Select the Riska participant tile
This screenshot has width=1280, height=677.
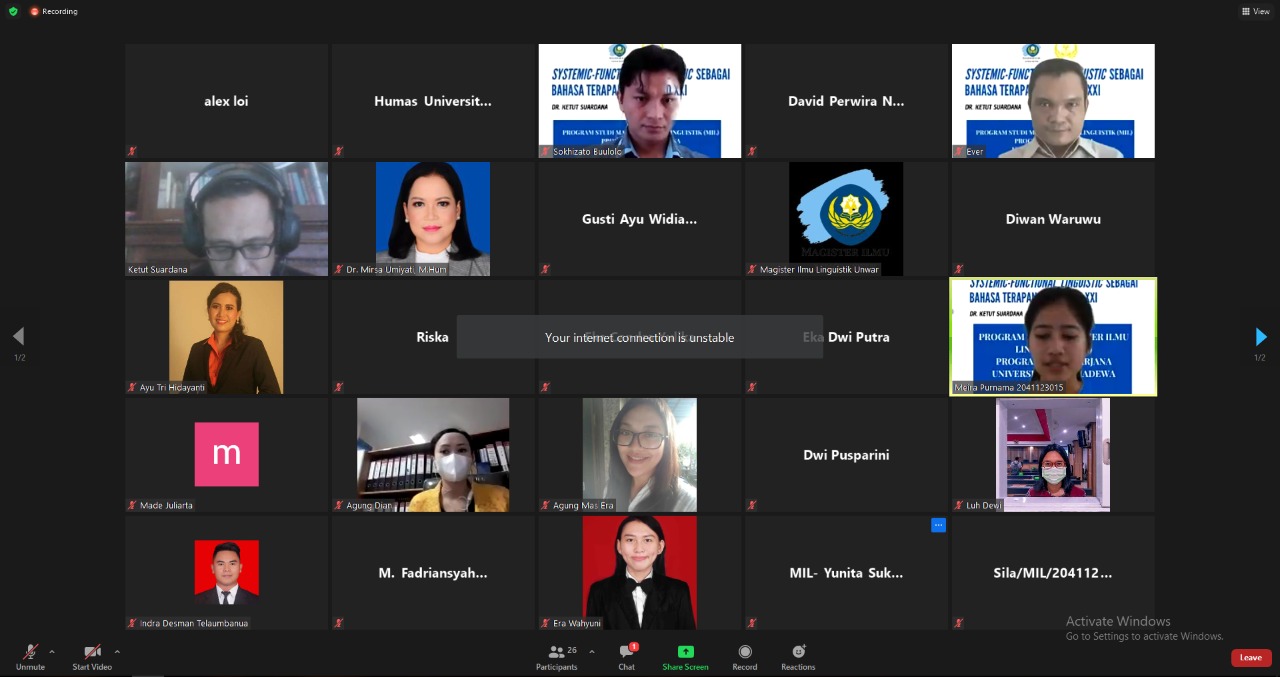click(x=433, y=337)
